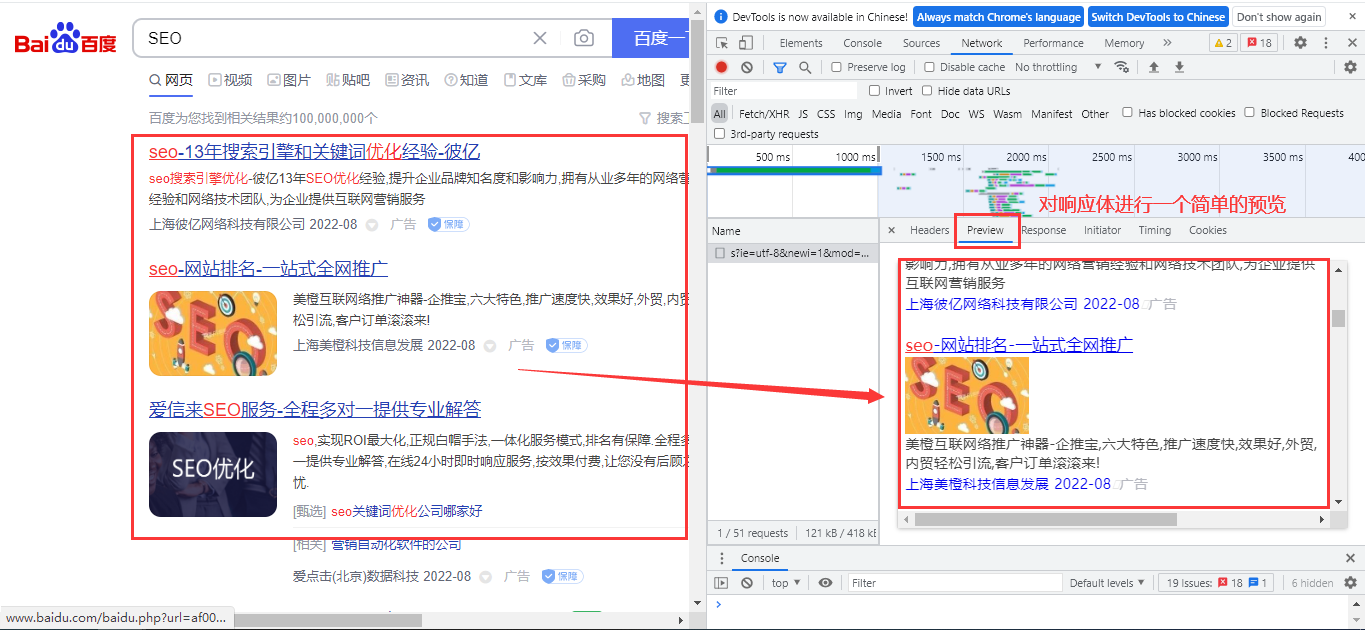The height and width of the screenshot is (630, 1365).
Task: Open console drawer three-dot menu
Action: pyautogui.click(x=721, y=558)
